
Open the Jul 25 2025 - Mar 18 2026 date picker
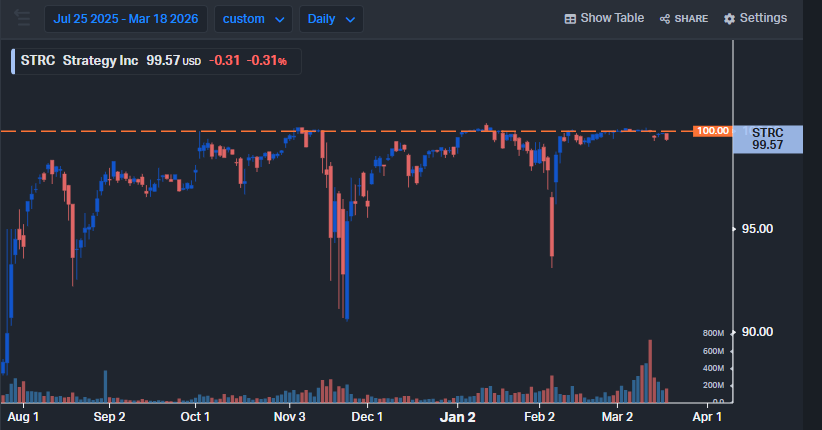pyautogui.click(x=125, y=19)
